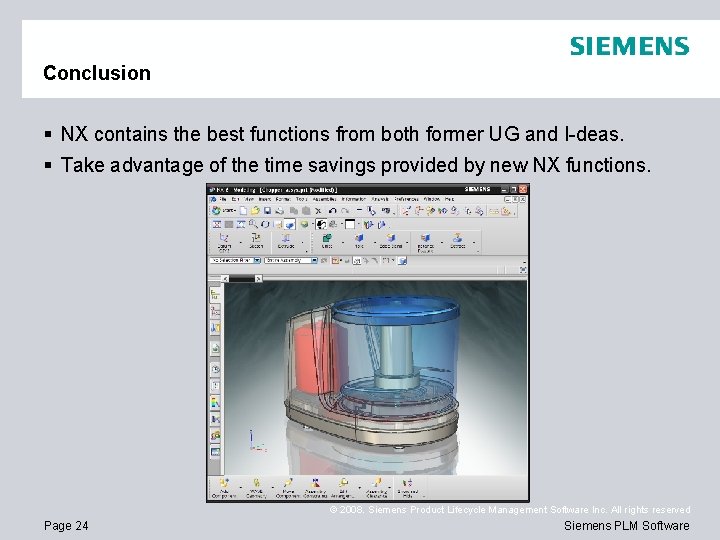Click the Edge Blend tool
Viewport: 720px width, 540px height.
[x=391, y=241]
